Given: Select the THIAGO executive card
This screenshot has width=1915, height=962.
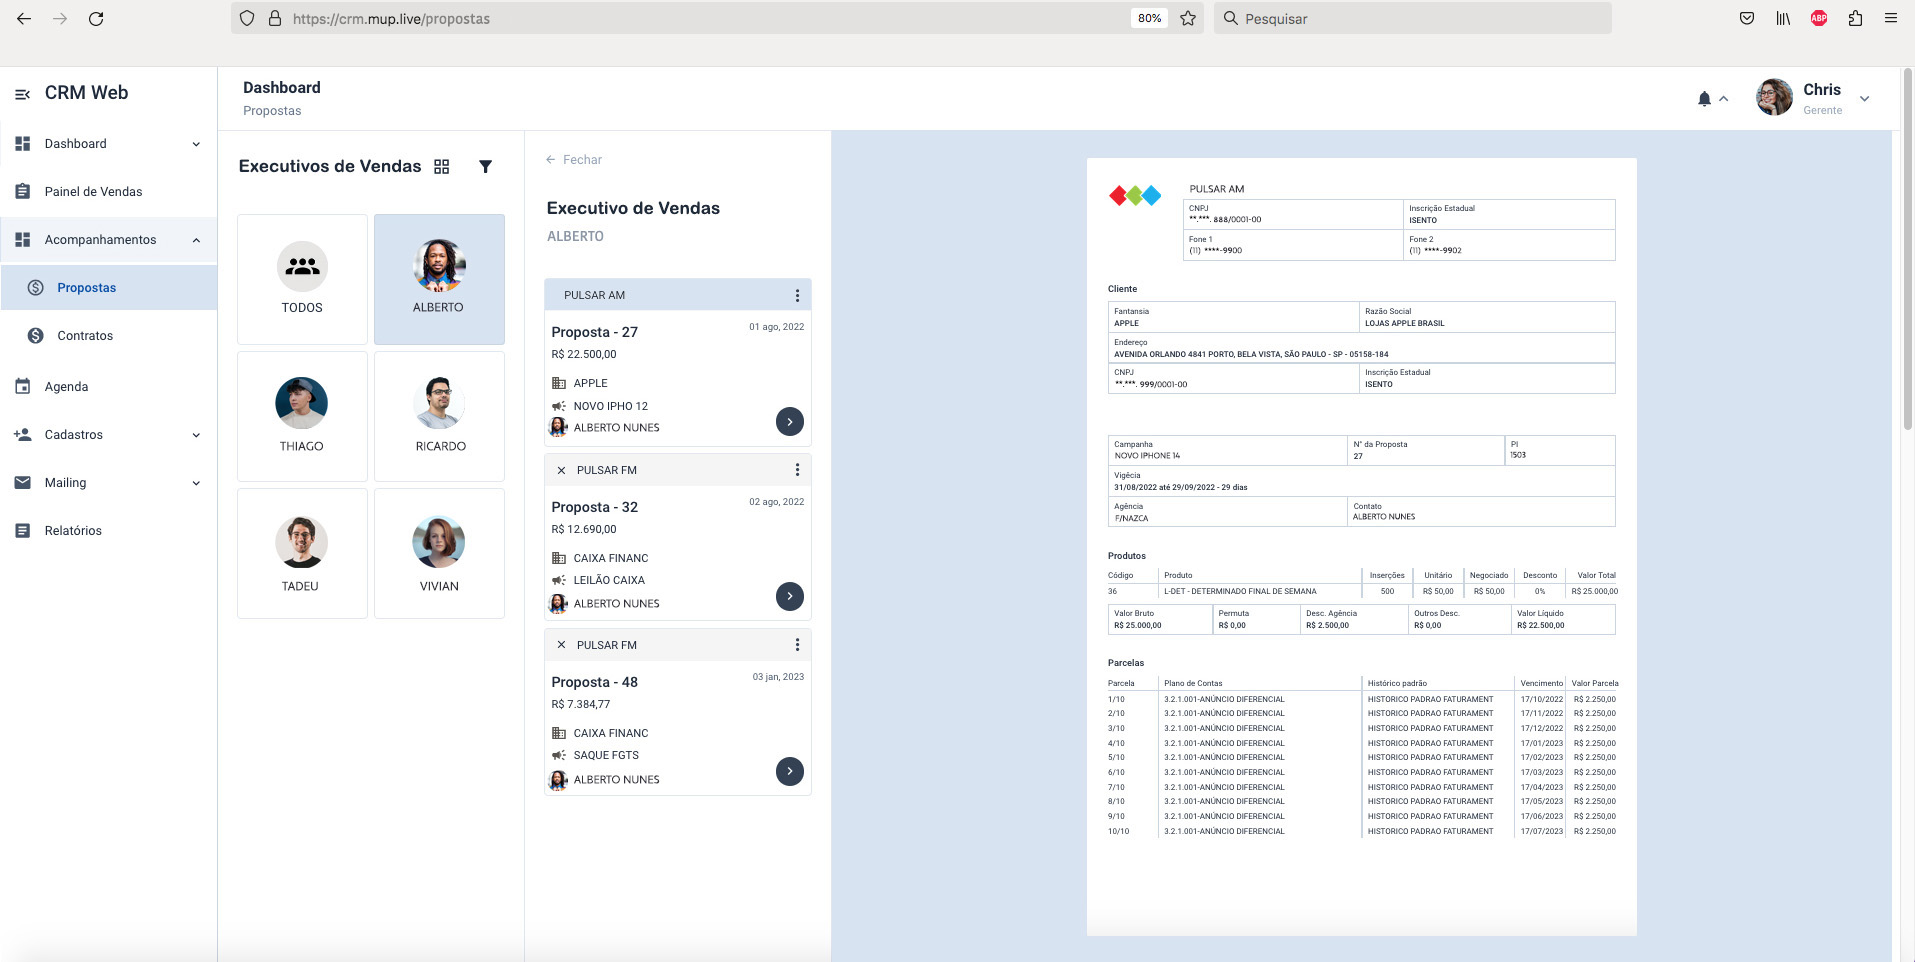Looking at the screenshot, I should (x=302, y=416).
